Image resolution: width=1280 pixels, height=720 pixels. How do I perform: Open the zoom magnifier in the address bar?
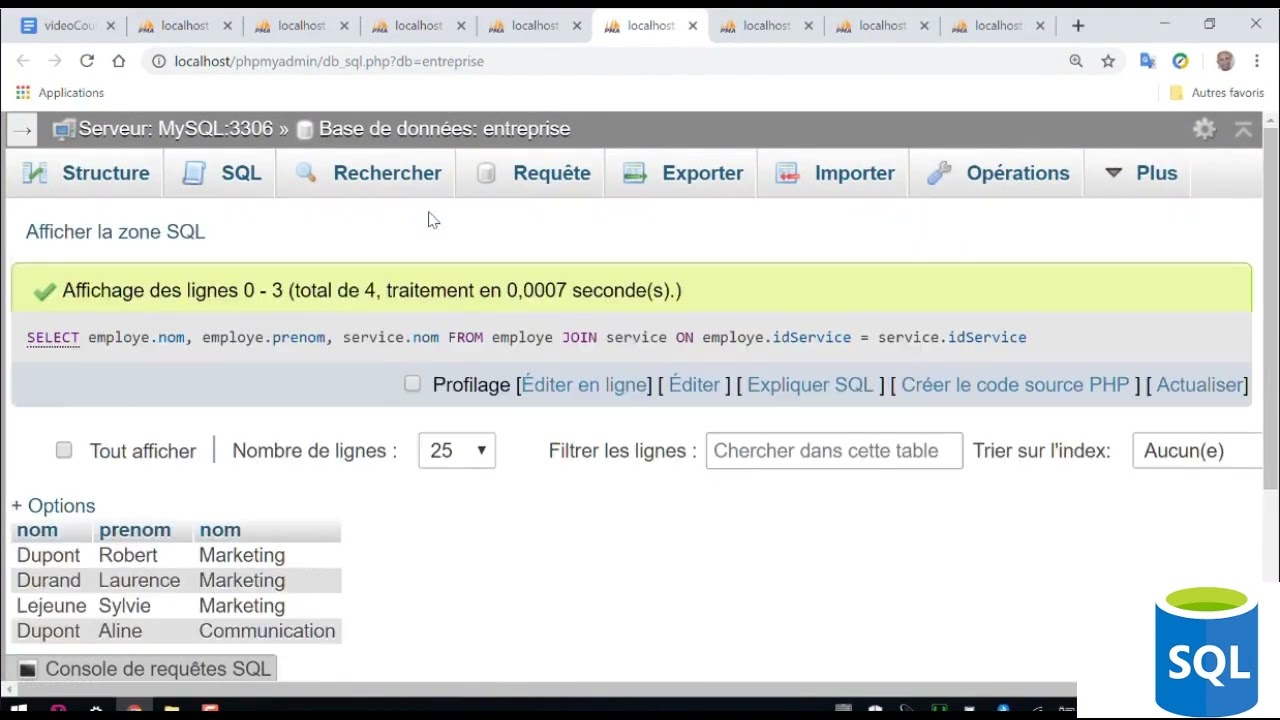[x=1076, y=61]
